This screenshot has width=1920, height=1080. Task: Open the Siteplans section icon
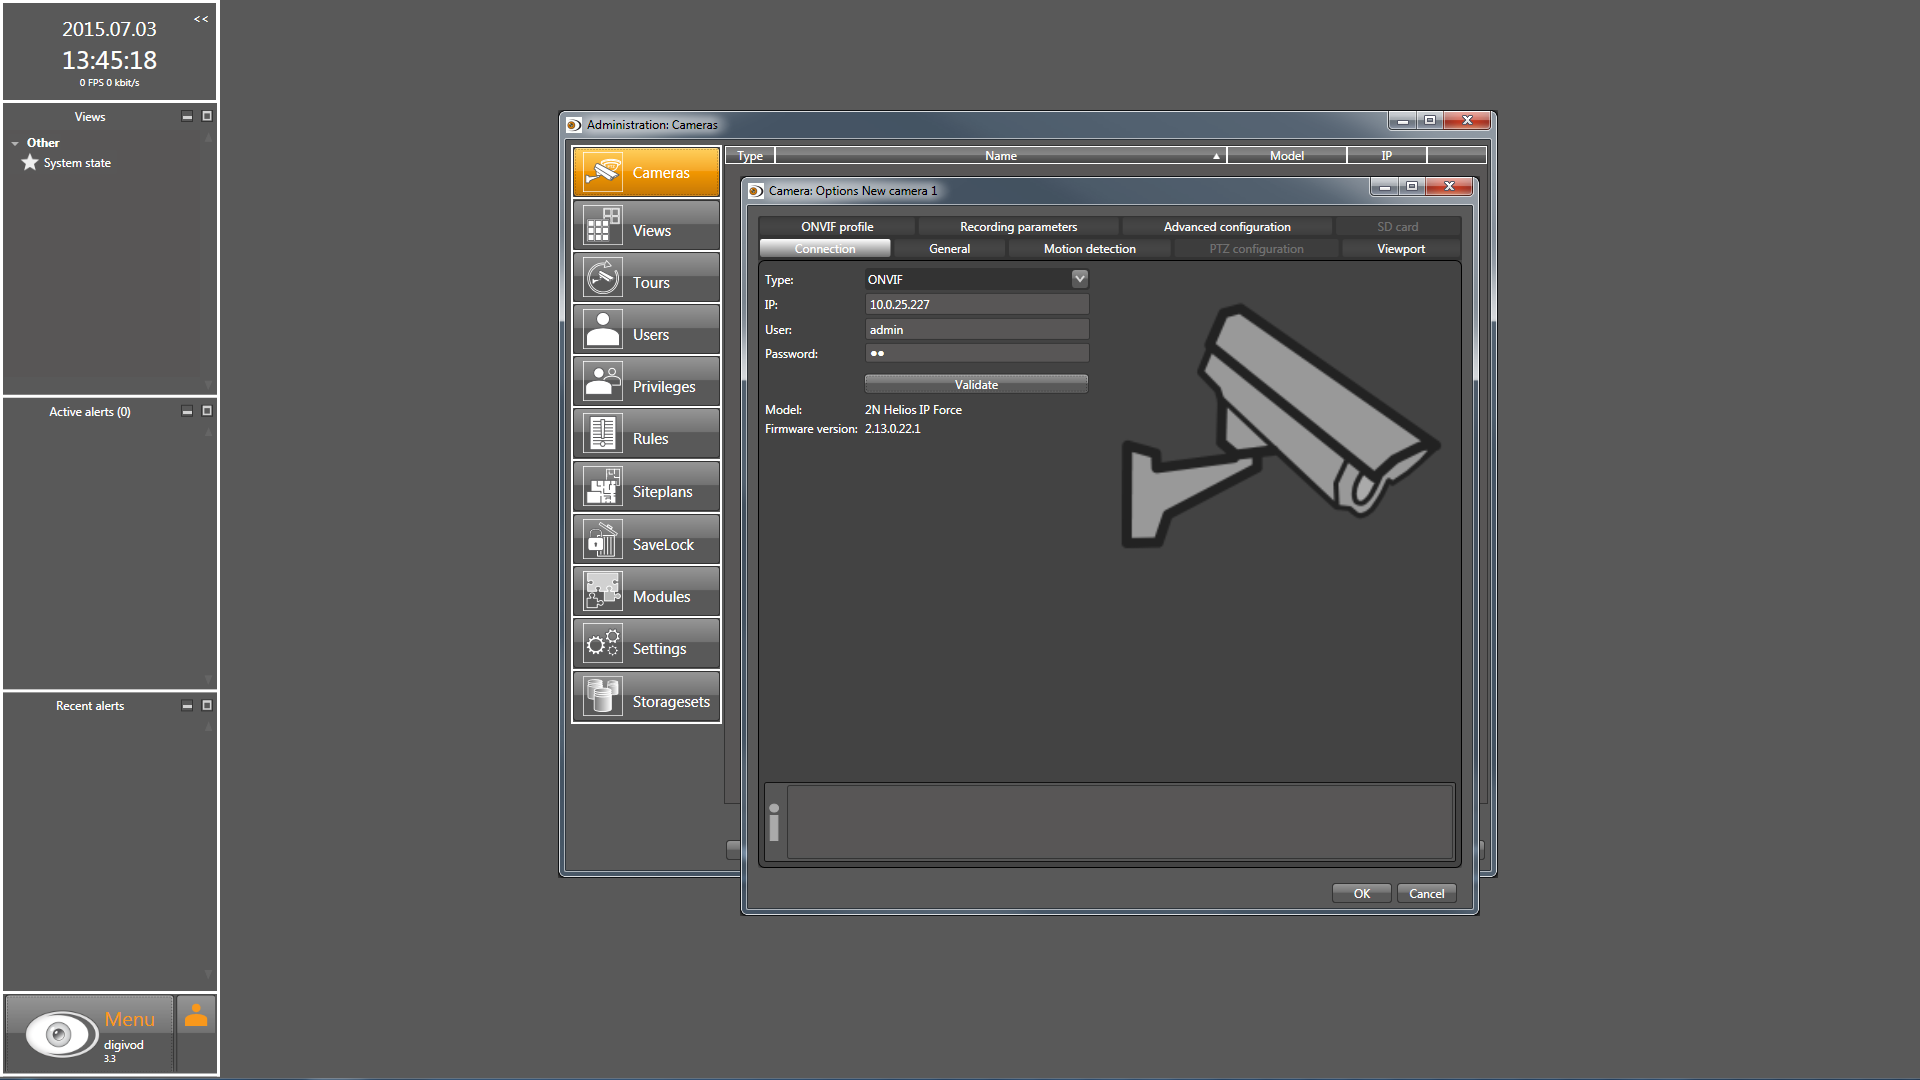pos(603,487)
